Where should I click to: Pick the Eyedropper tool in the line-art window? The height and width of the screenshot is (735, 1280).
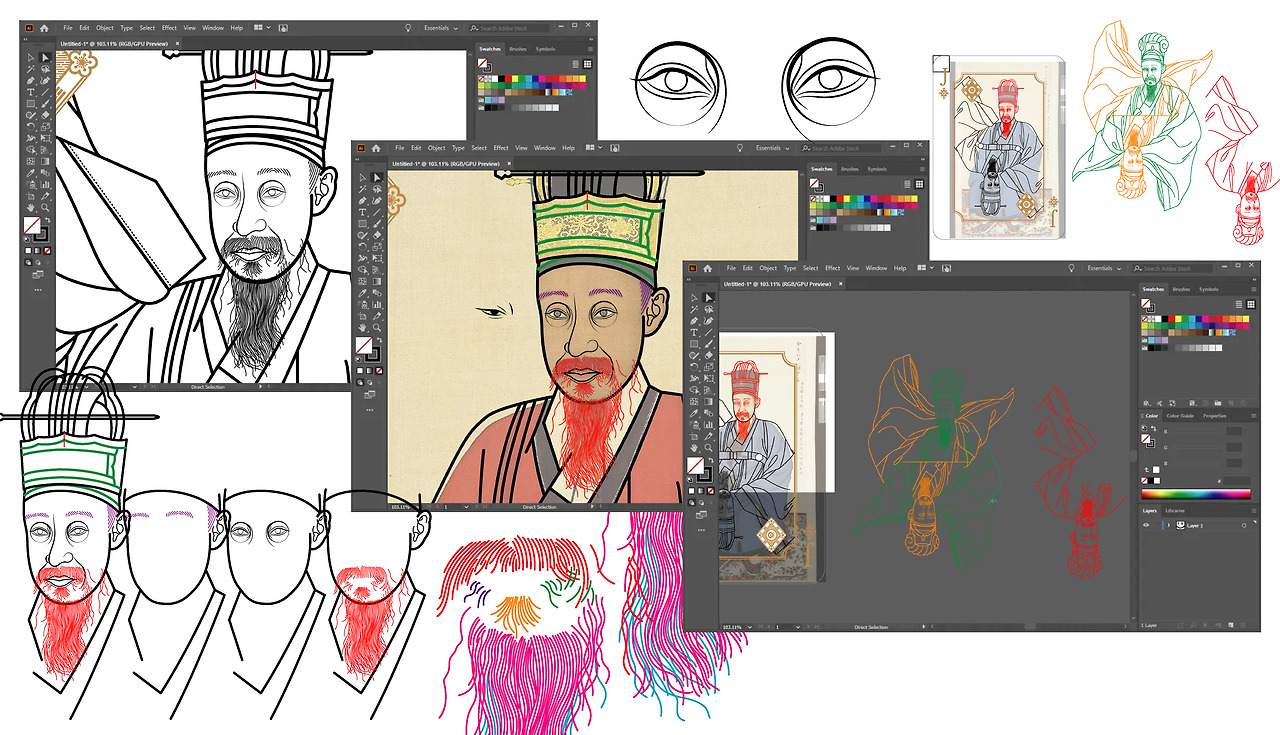[31, 173]
